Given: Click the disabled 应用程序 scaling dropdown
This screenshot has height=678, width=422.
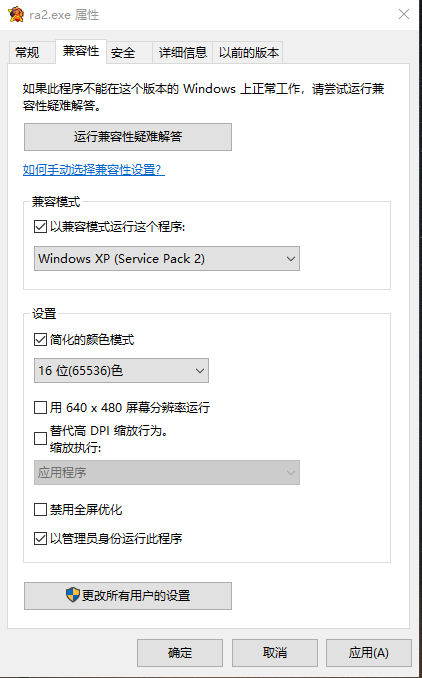Looking at the screenshot, I should [167, 473].
